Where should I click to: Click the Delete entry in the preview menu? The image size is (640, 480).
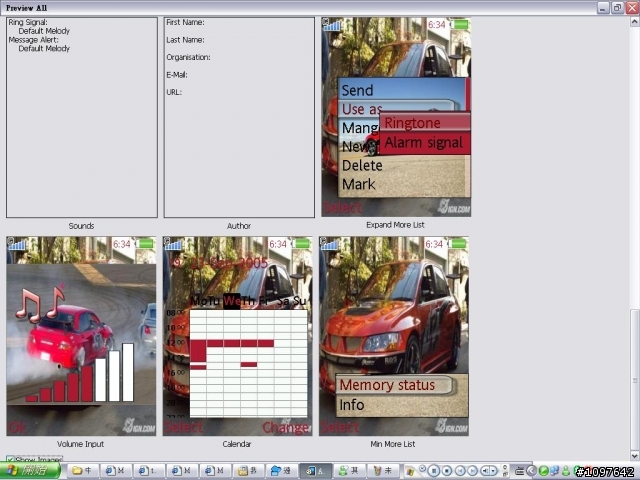click(362, 165)
